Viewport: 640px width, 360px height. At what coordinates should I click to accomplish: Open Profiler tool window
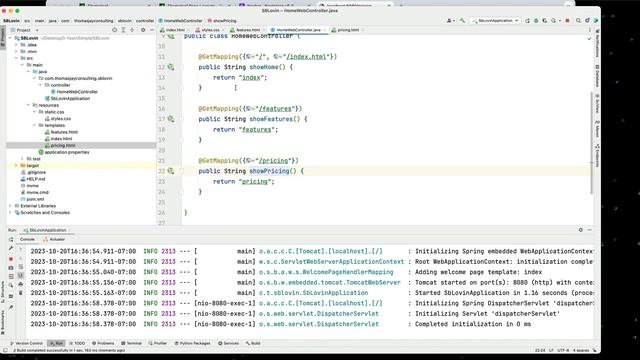(158, 343)
